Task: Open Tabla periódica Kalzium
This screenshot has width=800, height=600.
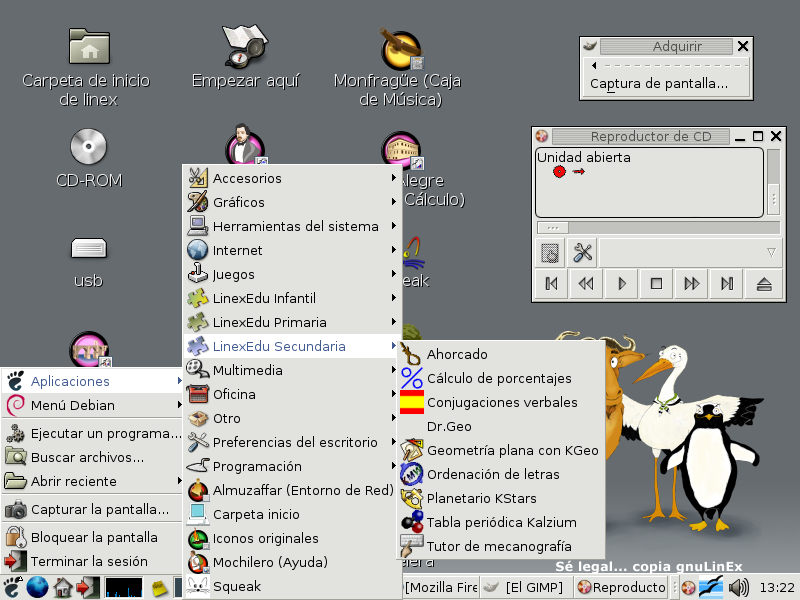Action: pos(500,522)
